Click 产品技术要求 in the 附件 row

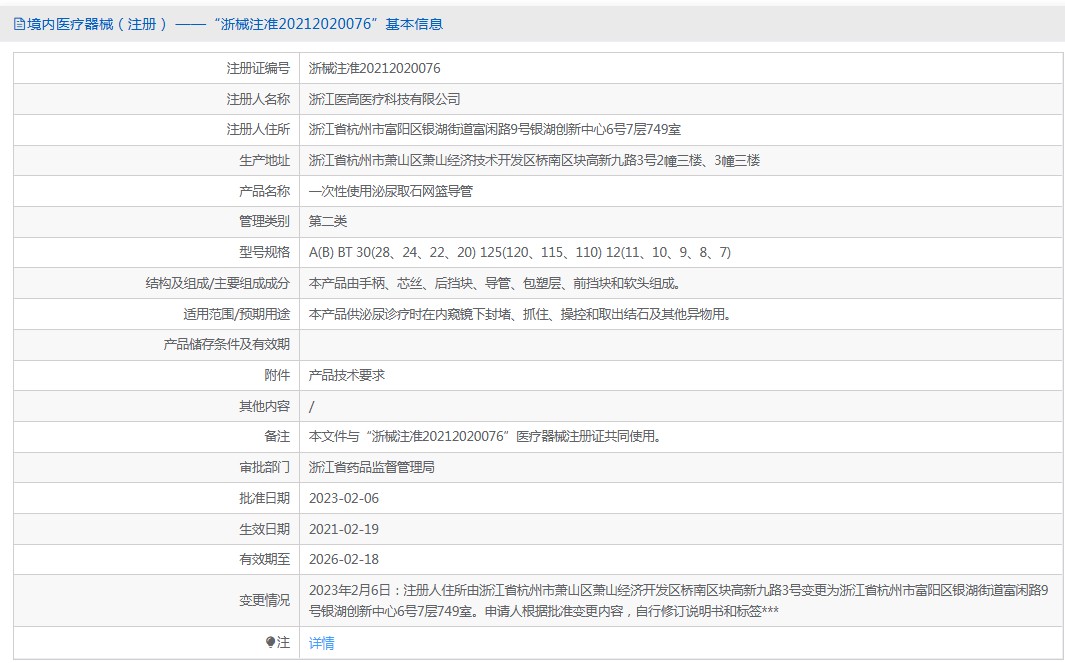pos(346,375)
